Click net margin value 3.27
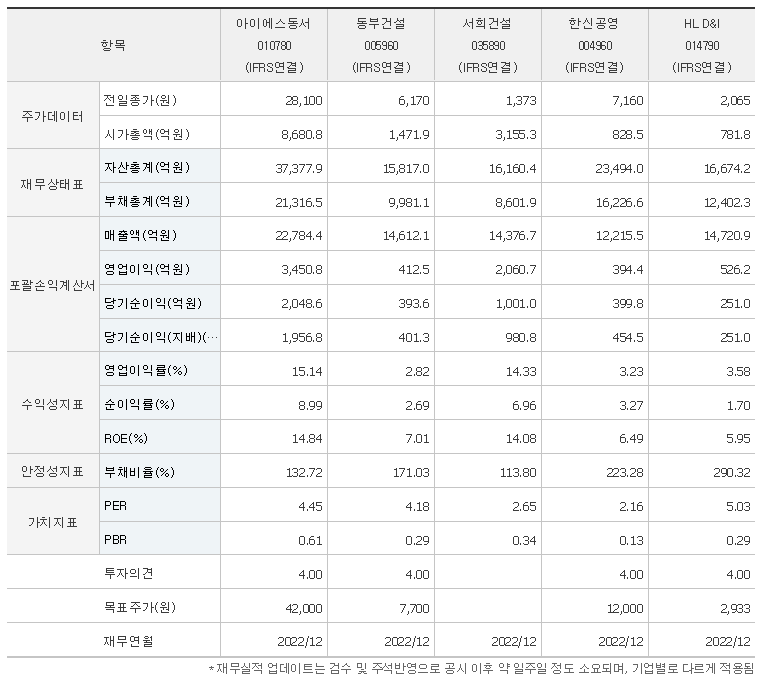This screenshot has width=766, height=677. (x=631, y=405)
